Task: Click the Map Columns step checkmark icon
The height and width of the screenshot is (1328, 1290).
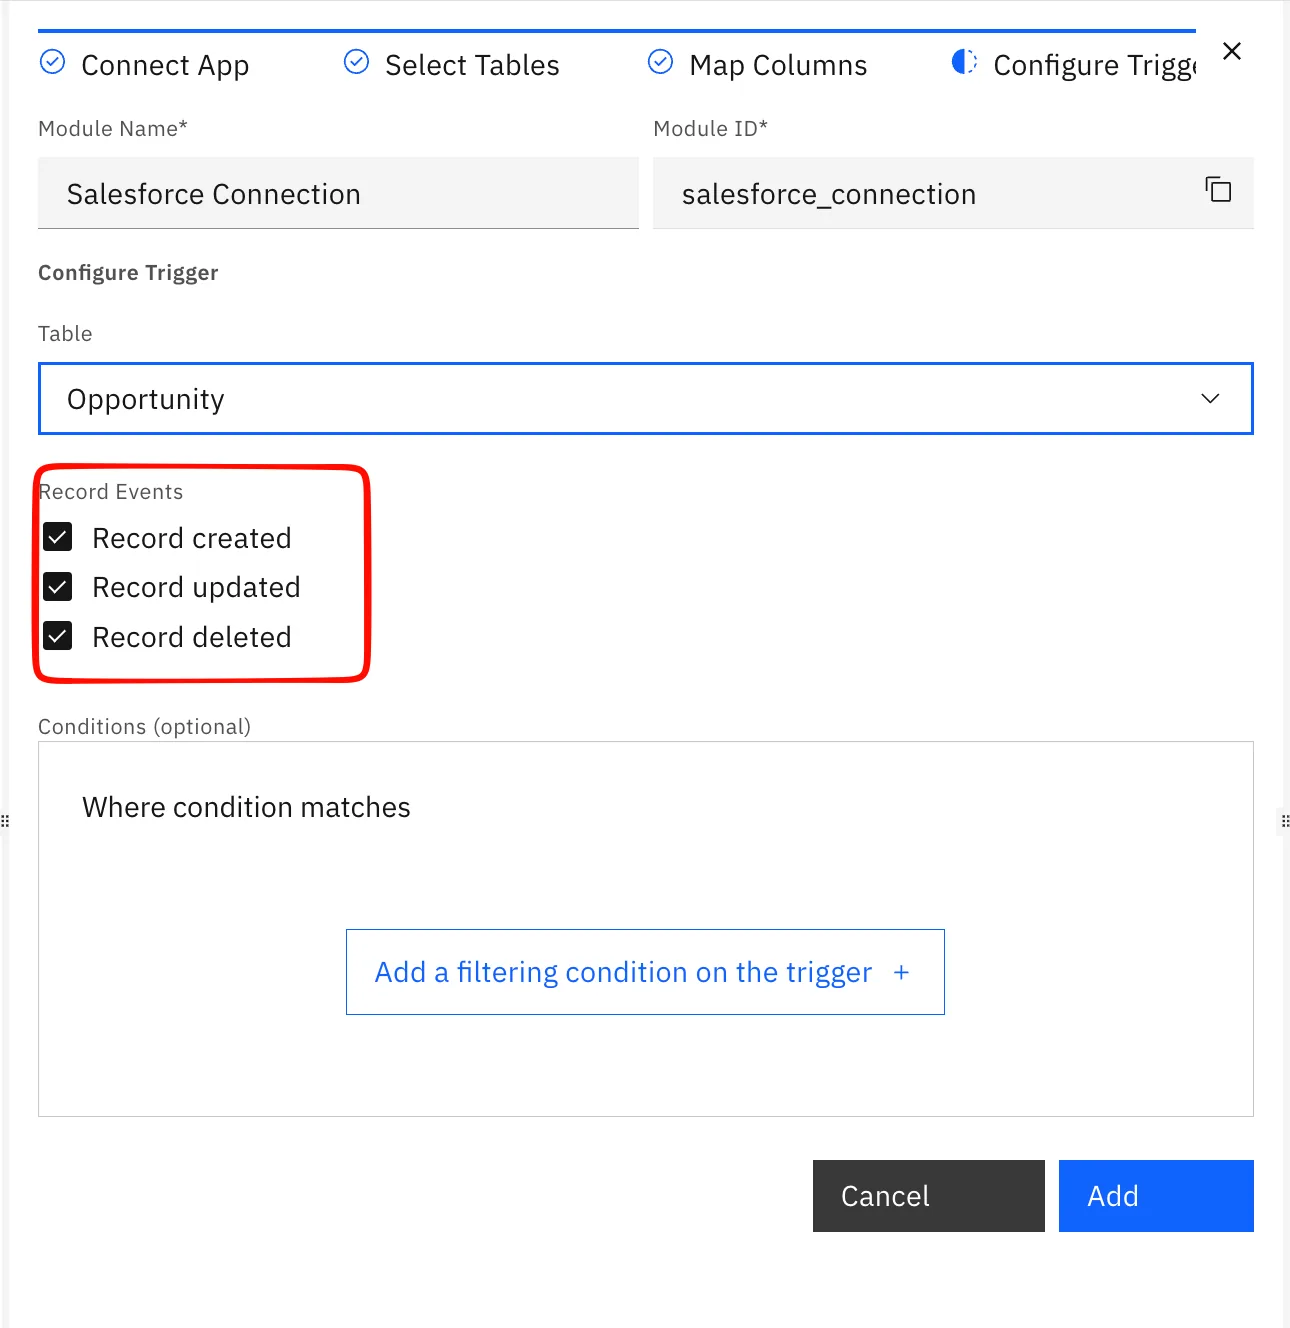Action: point(660,62)
